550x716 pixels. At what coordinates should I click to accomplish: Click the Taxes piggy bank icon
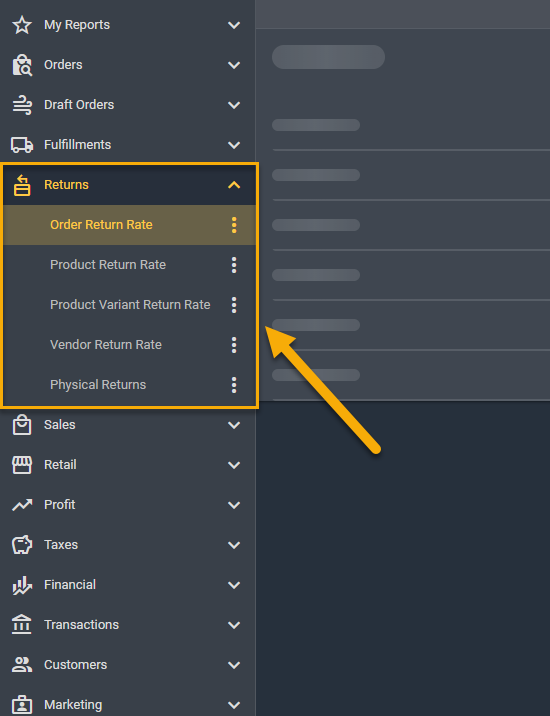[22, 545]
